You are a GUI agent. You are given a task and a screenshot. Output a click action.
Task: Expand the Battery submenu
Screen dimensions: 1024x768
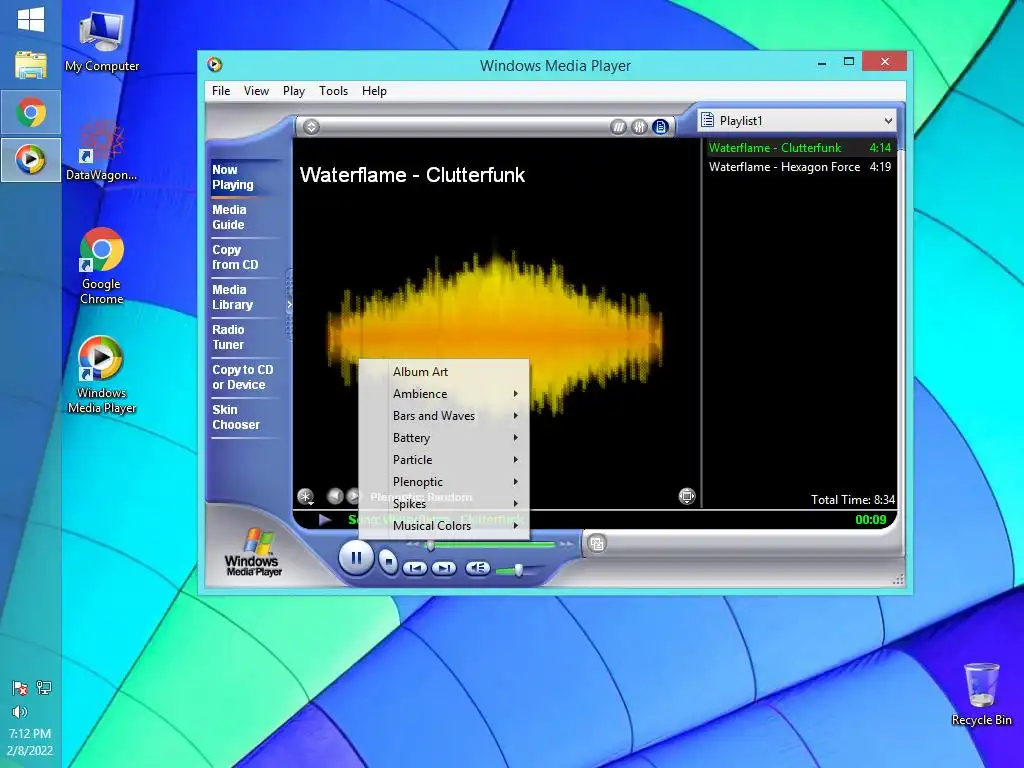coord(444,438)
